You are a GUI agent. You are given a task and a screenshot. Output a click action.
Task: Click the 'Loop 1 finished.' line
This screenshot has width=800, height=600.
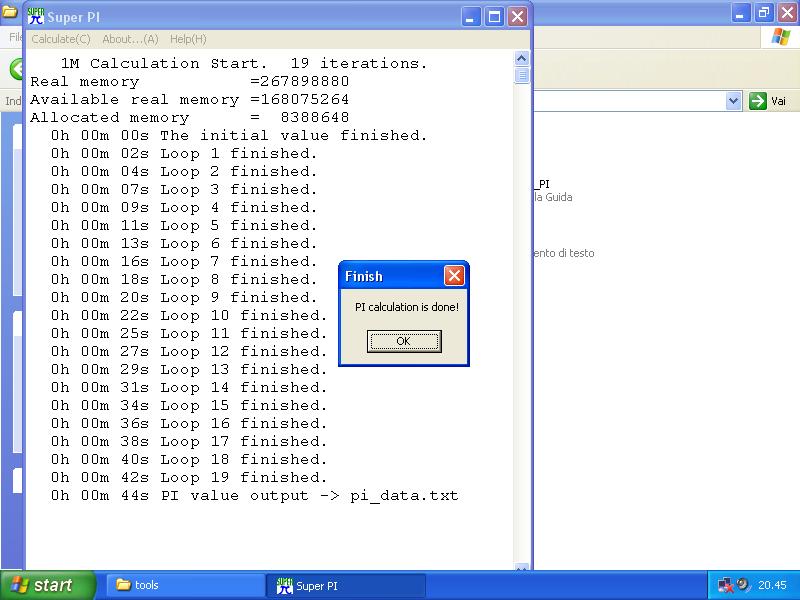coord(184,154)
